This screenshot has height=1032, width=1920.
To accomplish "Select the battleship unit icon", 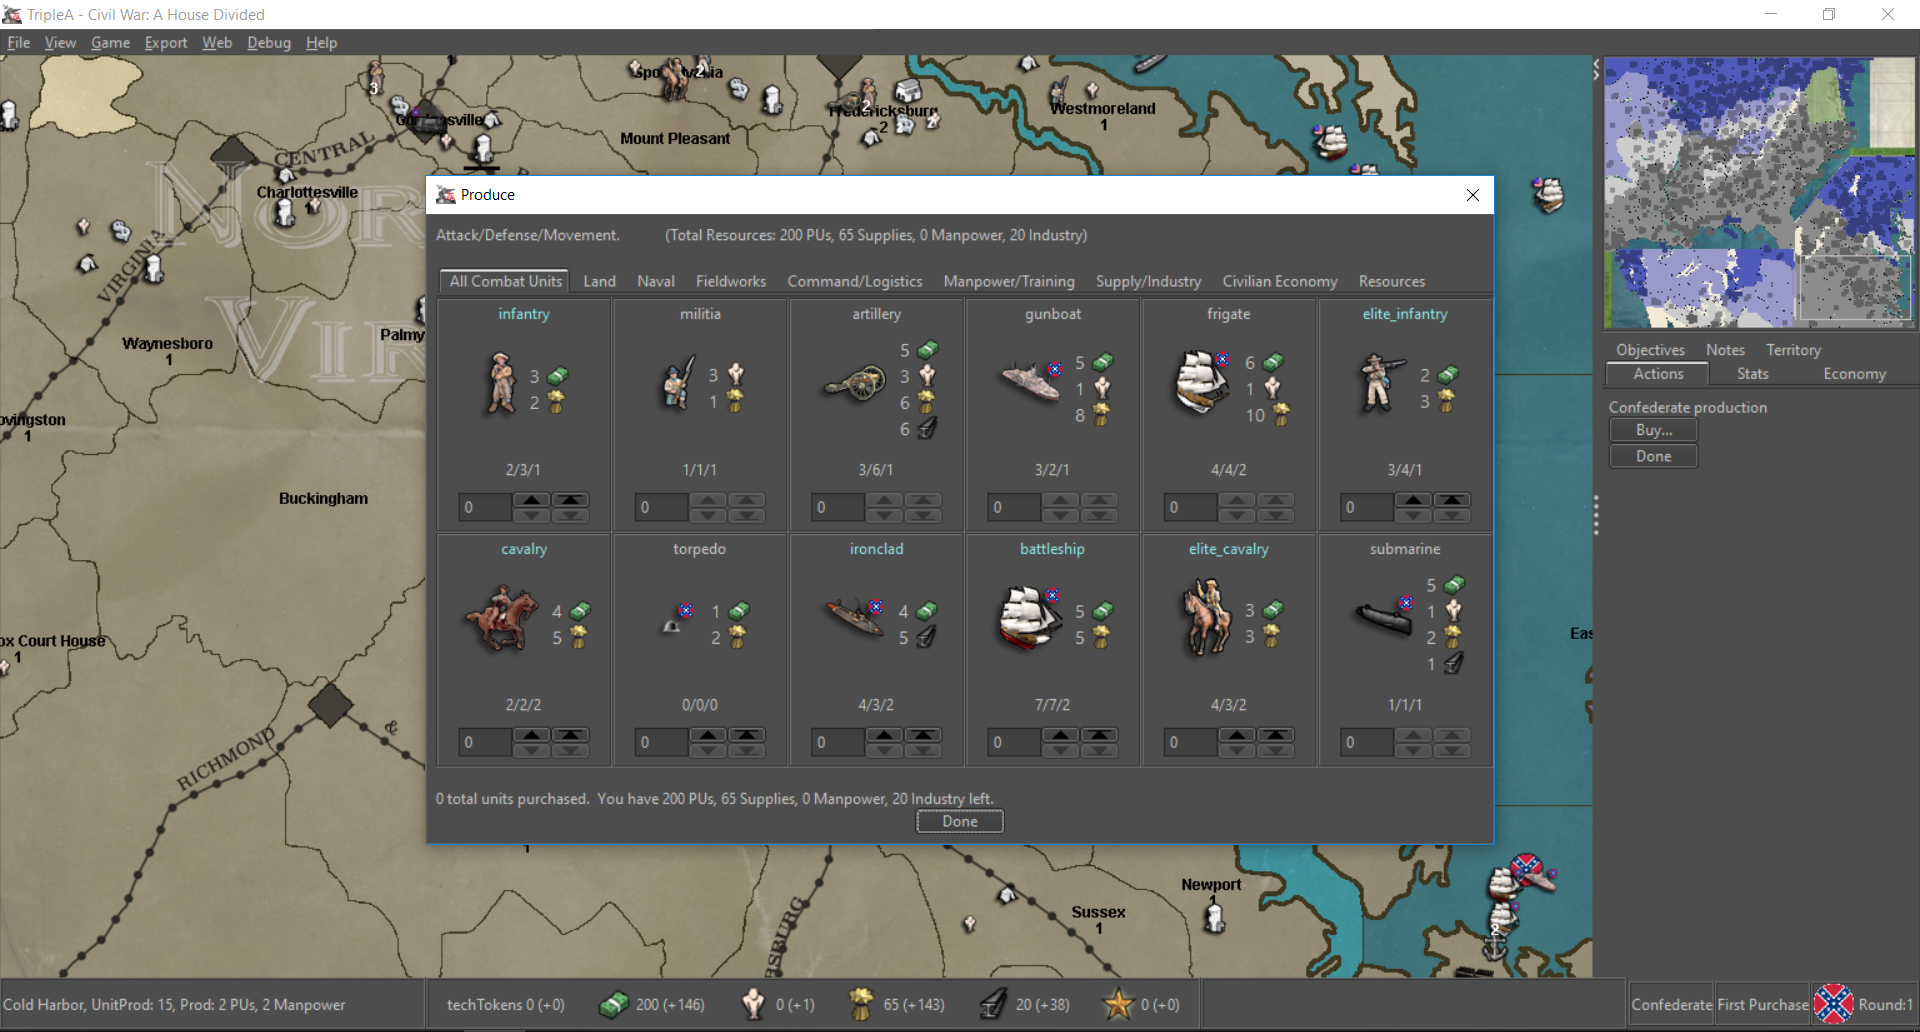I will [1029, 618].
